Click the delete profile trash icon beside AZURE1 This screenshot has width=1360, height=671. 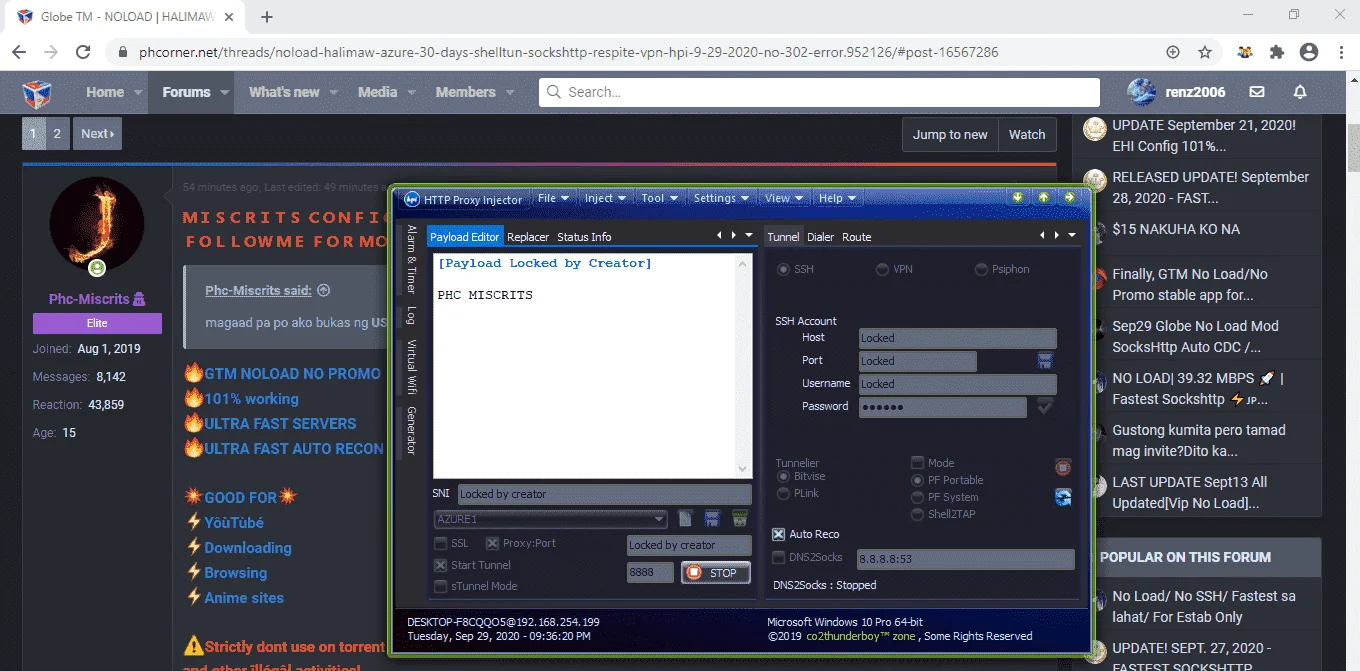(739, 518)
